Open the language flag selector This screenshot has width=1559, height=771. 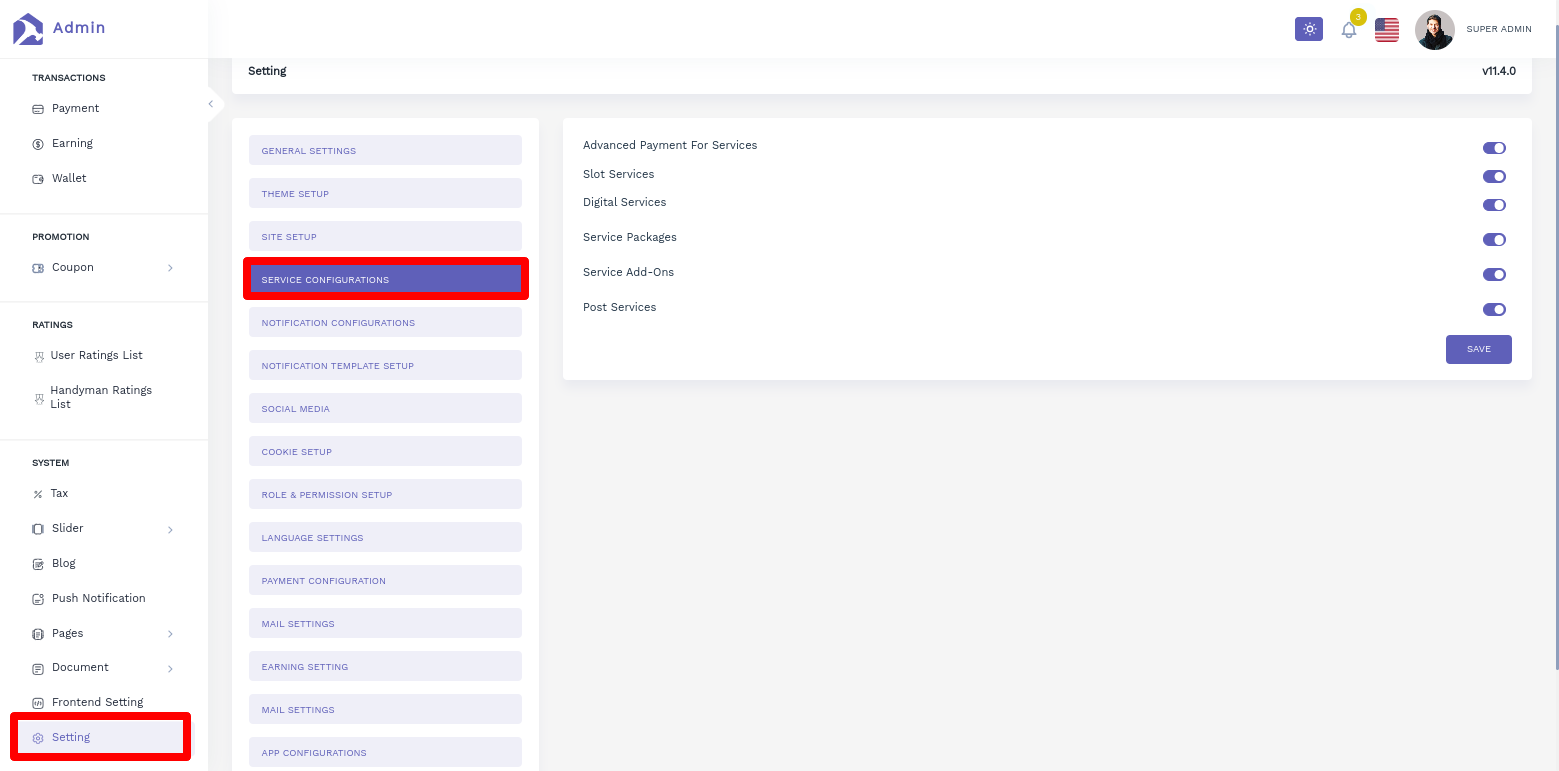1387,30
